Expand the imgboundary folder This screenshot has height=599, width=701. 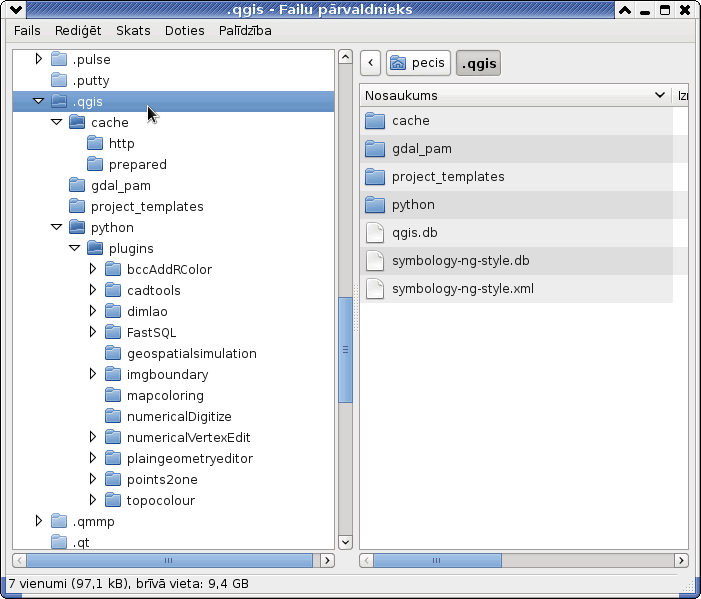[x=93, y=374]
